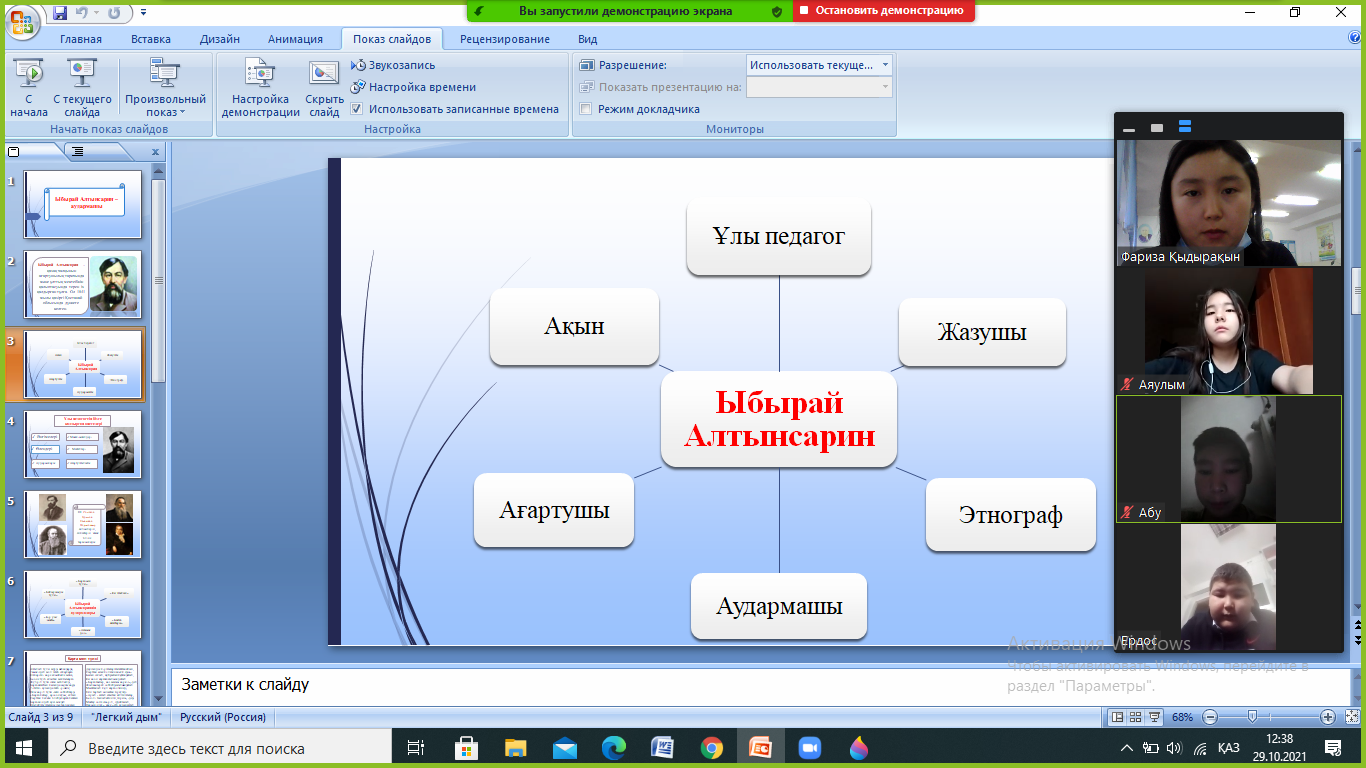Click 'Остановить демонстрацию' button

pyautogui.click(x=883, y=11)
